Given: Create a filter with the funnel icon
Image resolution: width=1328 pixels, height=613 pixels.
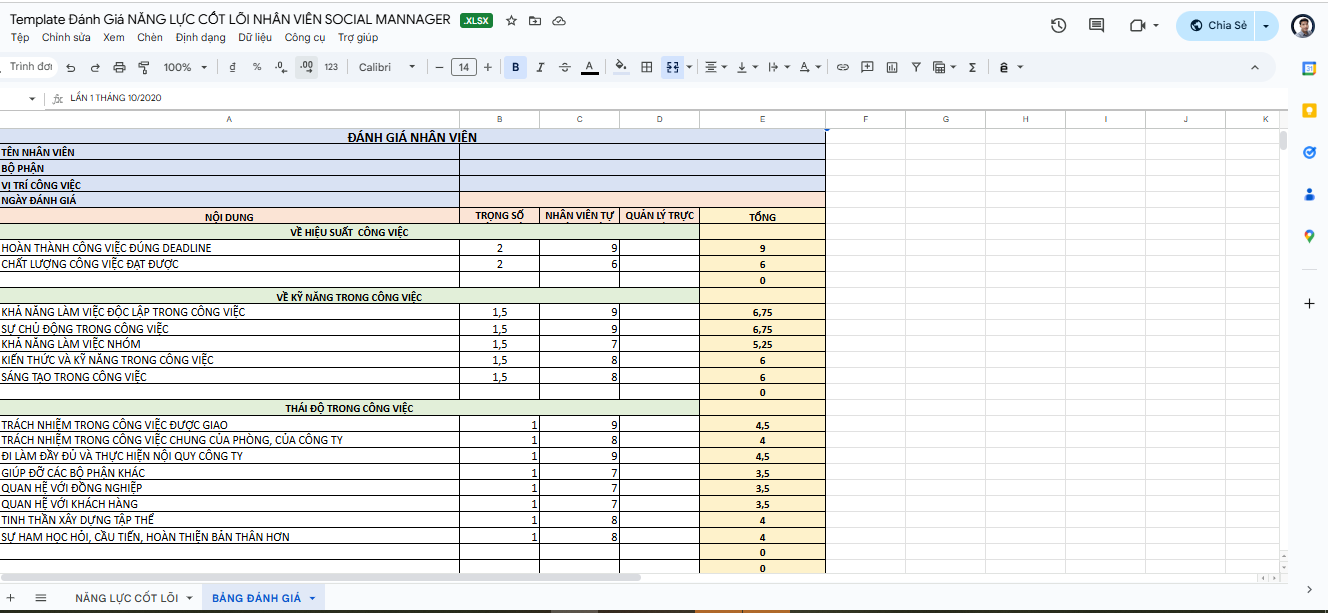Looking at the screenshot, I should (x=915, y=67).
